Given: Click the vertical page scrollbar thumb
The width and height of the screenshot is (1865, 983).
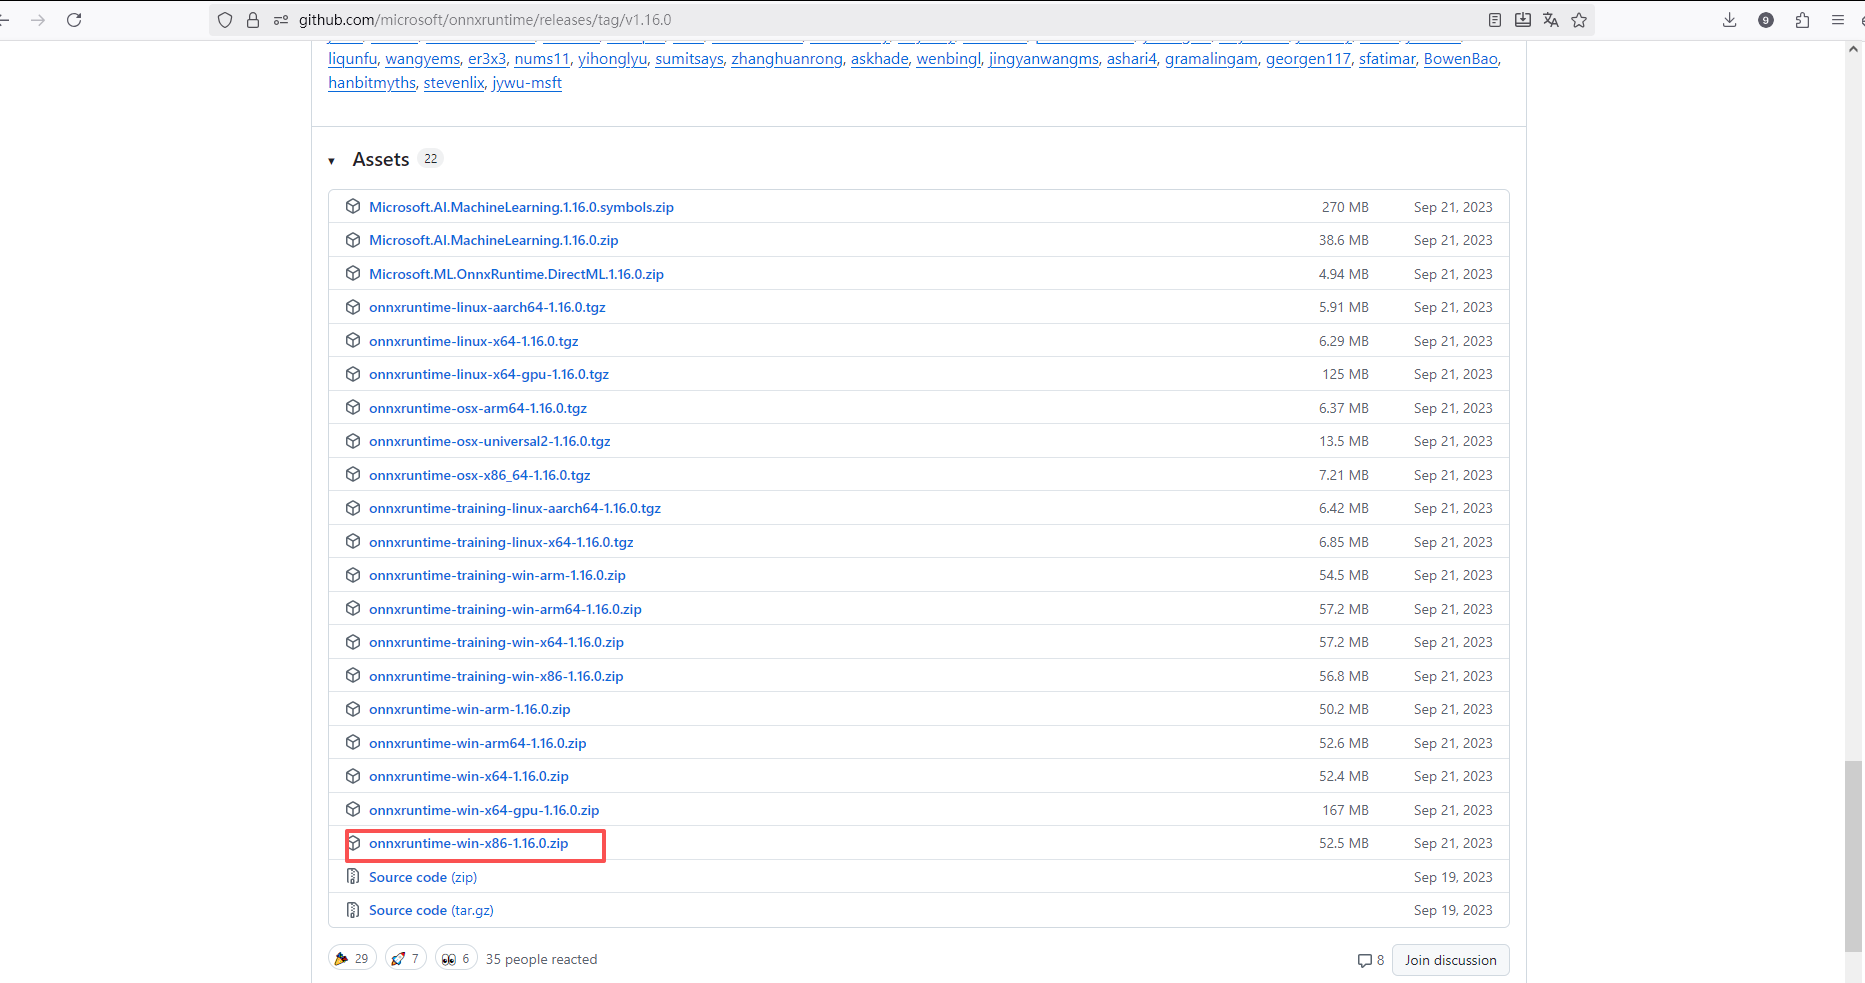Looking at the screenshot, I should pos(1854,856).
